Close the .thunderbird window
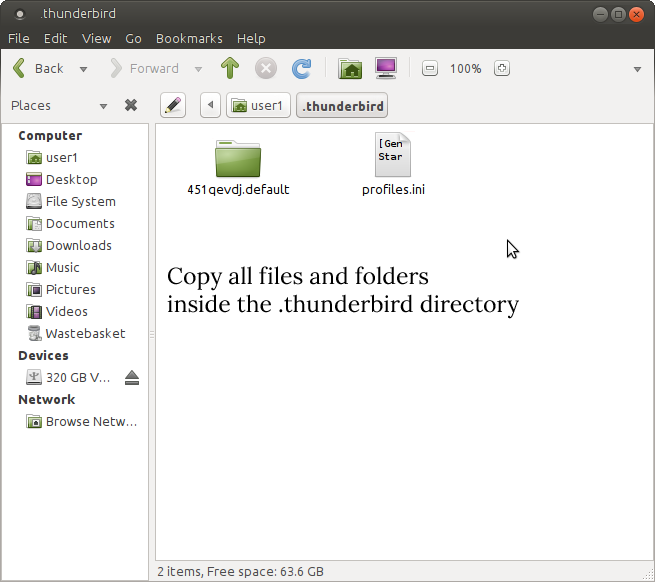 pos(636,15)
